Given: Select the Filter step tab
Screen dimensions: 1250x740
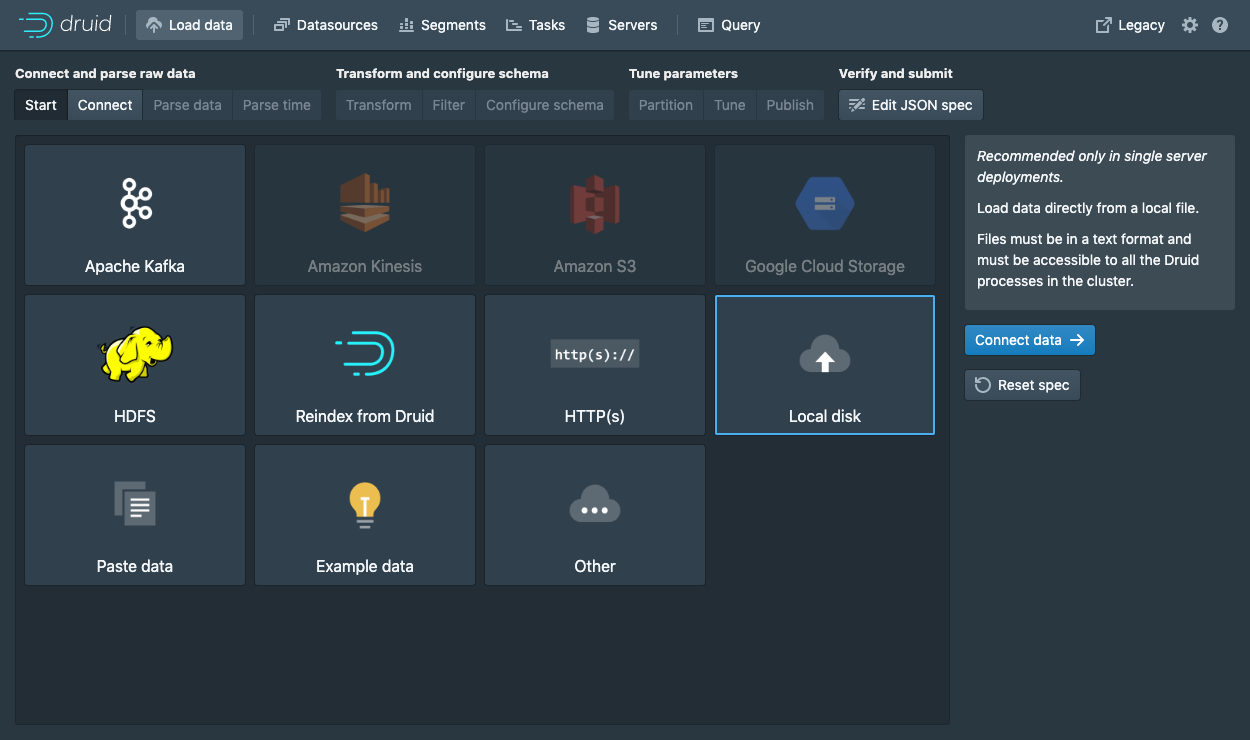Looking at the screenshot, I should (x=449, y=105).
